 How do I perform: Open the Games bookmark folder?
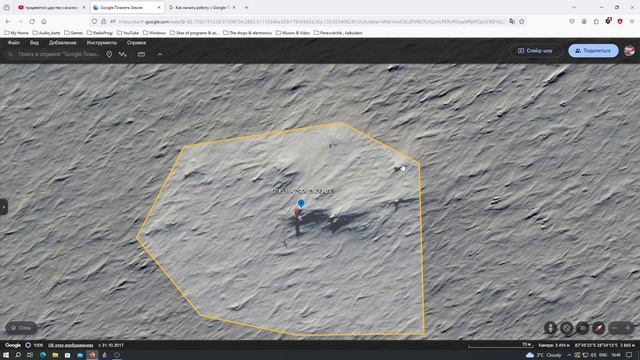tap(73, 33)
